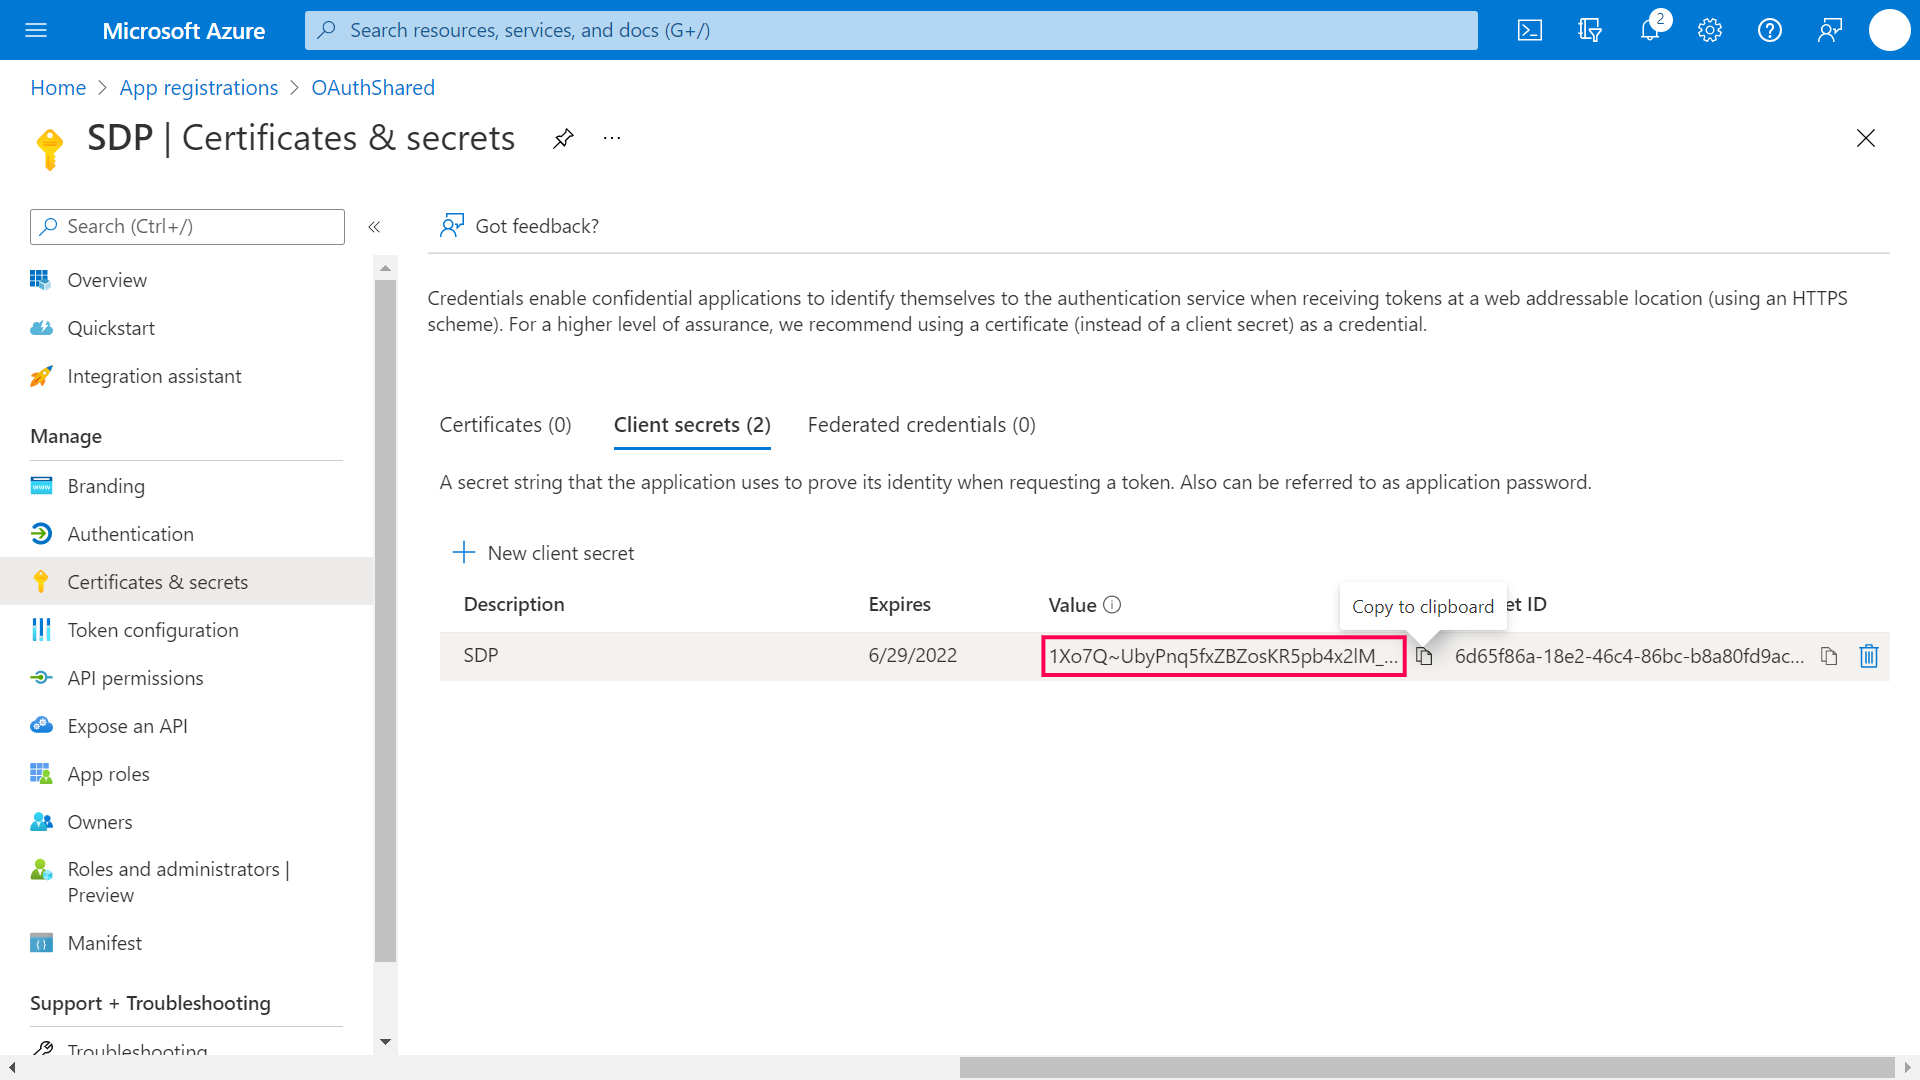The image size is (1920, 1080).
Task: Collapse the left navigation menu
Action: pyautogui.click(x=374, y=227)
